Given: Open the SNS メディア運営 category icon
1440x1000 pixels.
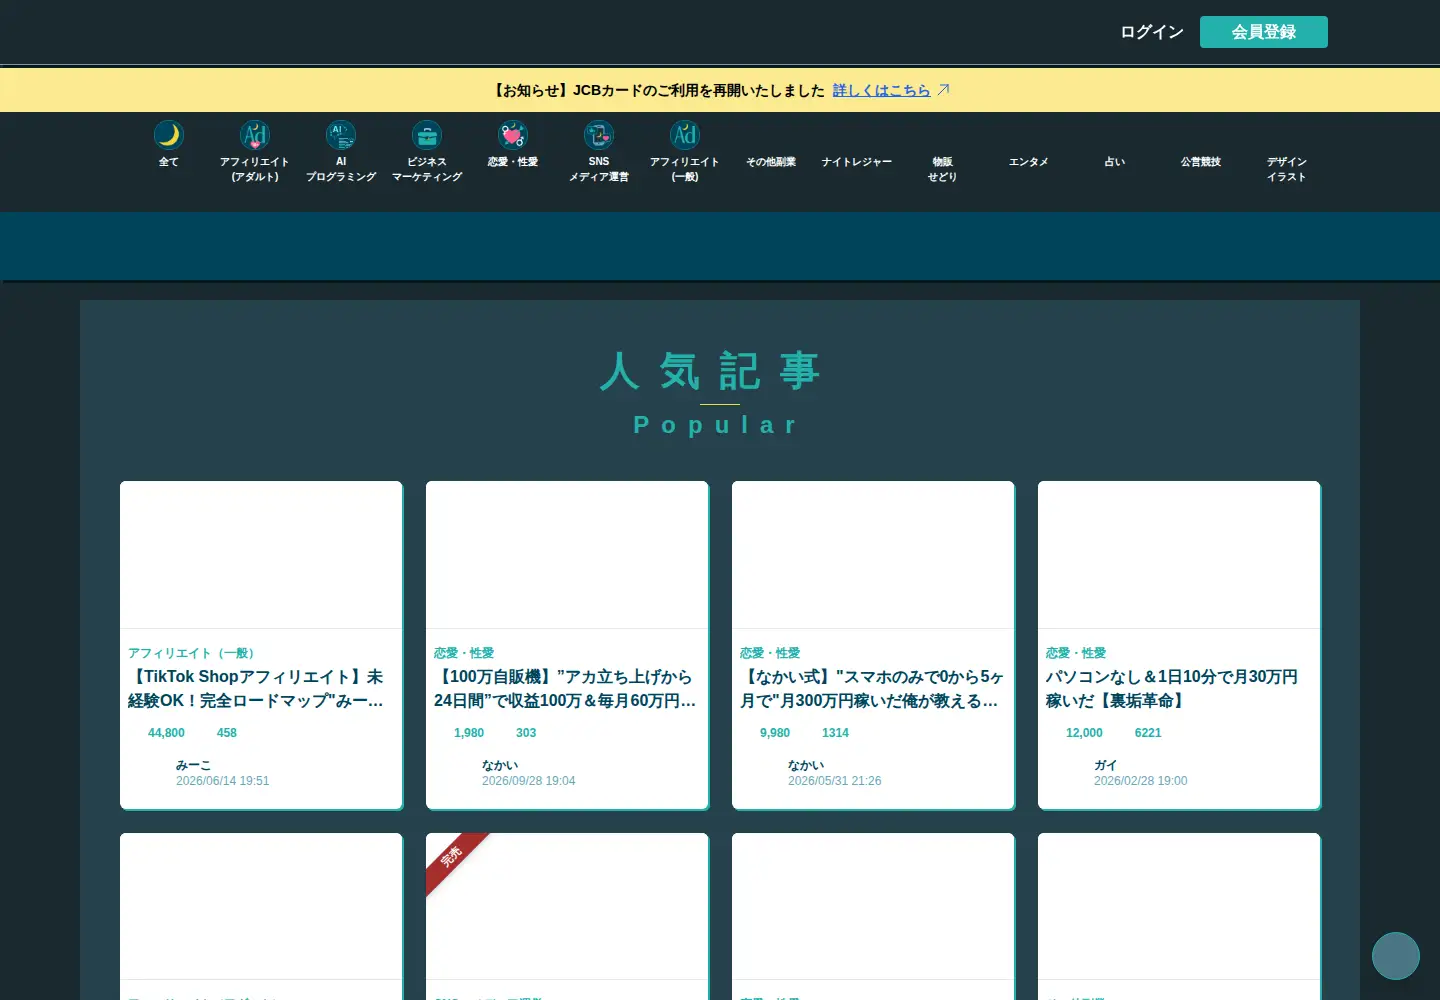Looking at the screenshot, I should coord(599,135).
